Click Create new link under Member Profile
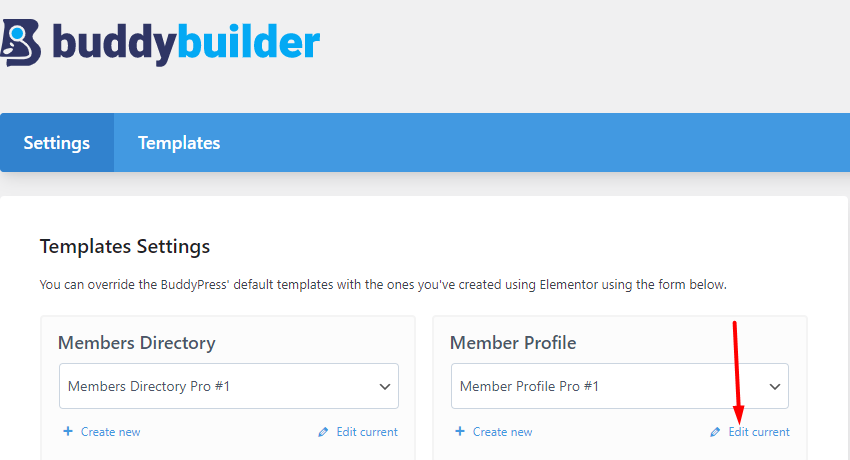This screenshot has height=460, width=850. coord(503,432)
